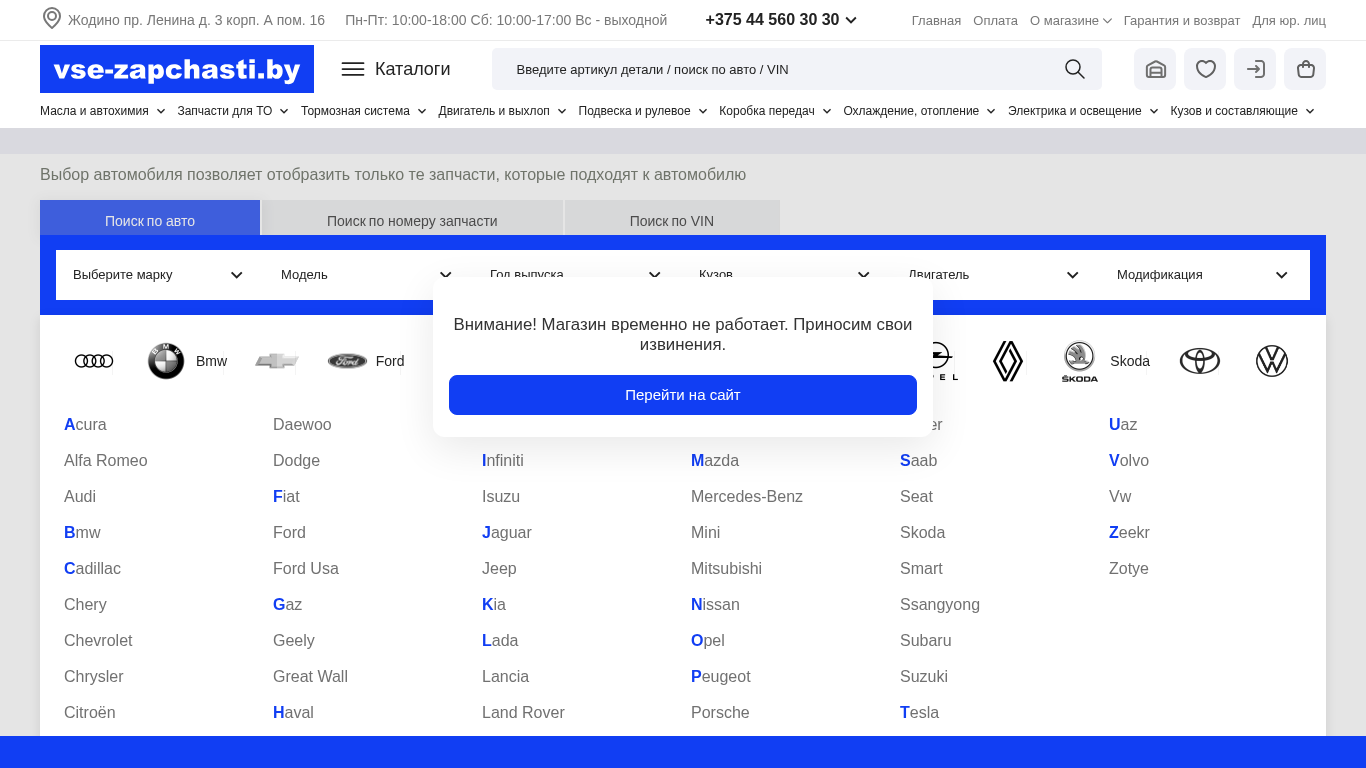Screen dimensions: 1366x768
Task: Choose Haval brand link
Action: point(293,713)
